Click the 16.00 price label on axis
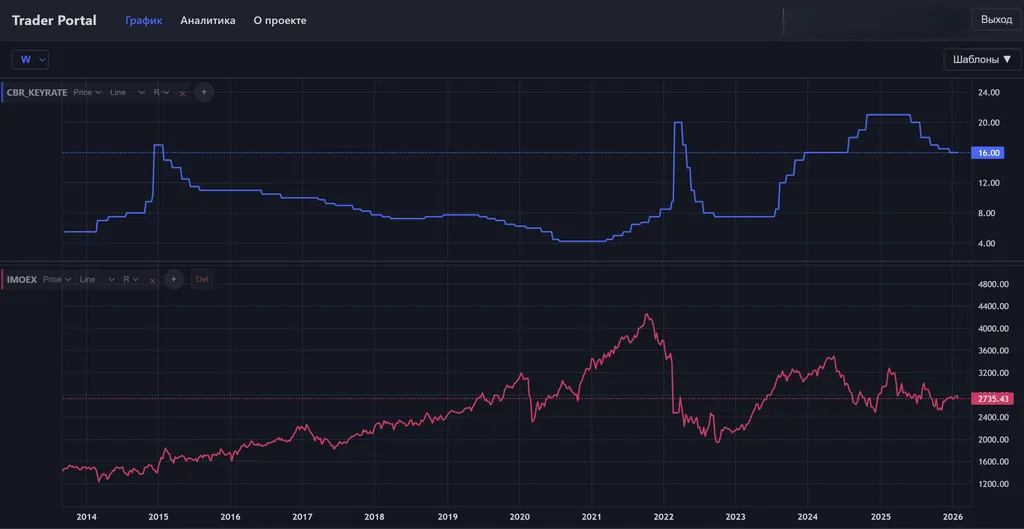 click(x=990, y=153)
